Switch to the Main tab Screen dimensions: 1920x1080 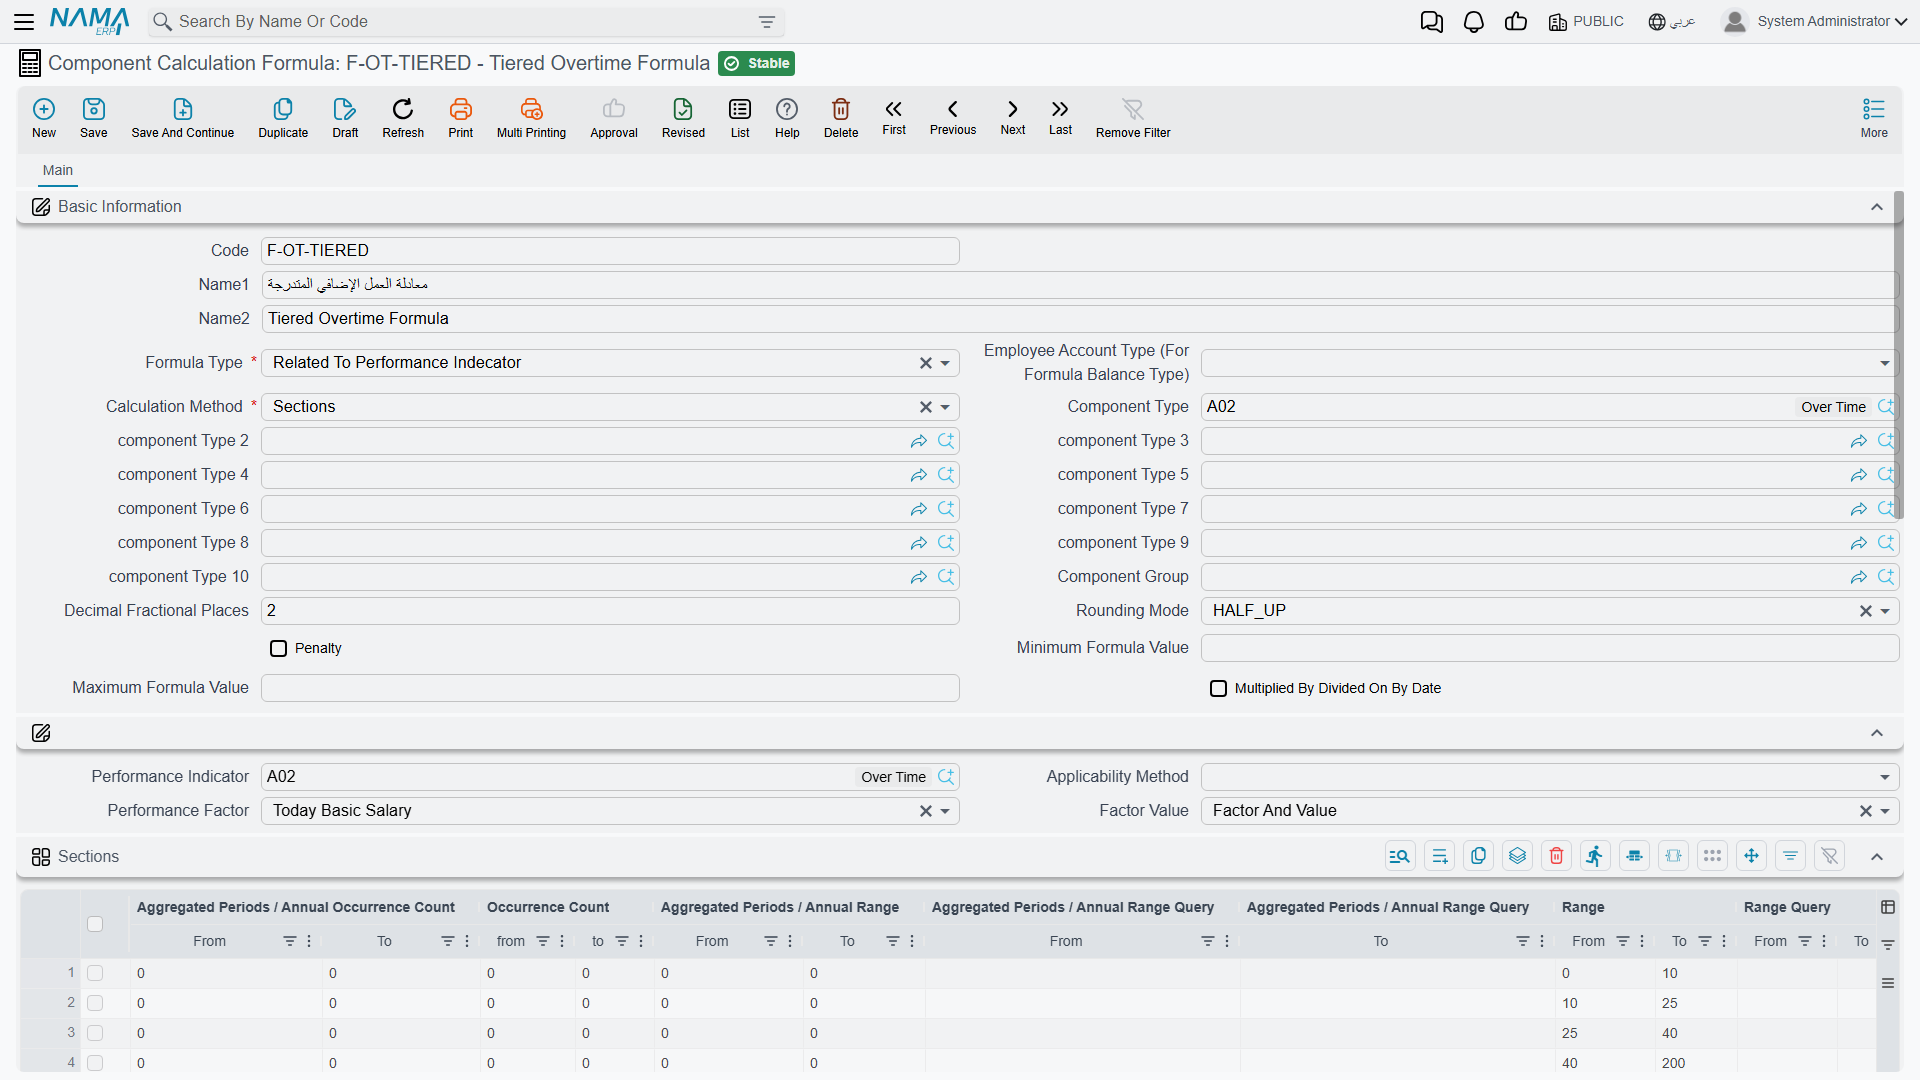tap(58, 171)
